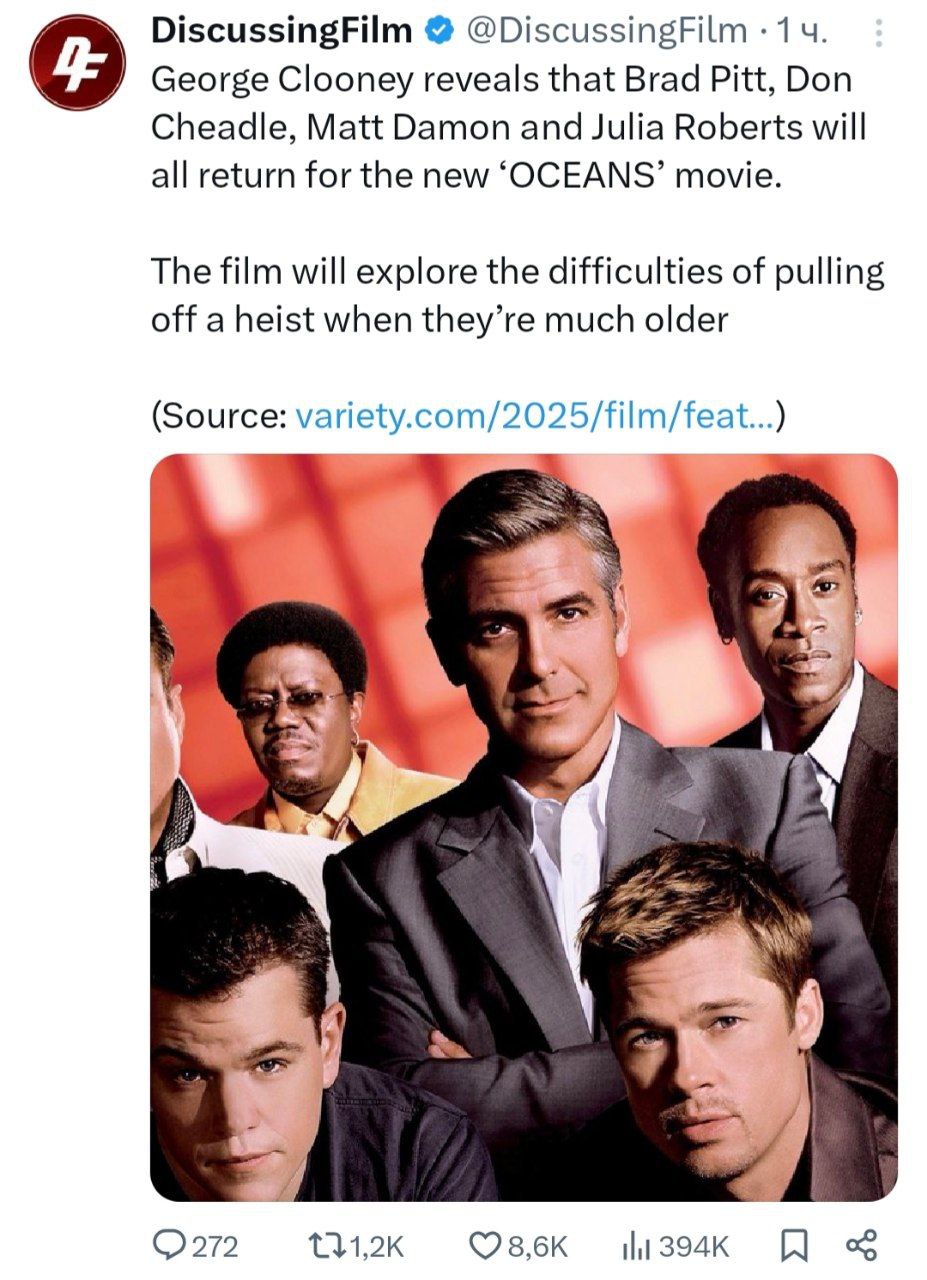Click the DiscussingFilm display name

coord(281,32)
